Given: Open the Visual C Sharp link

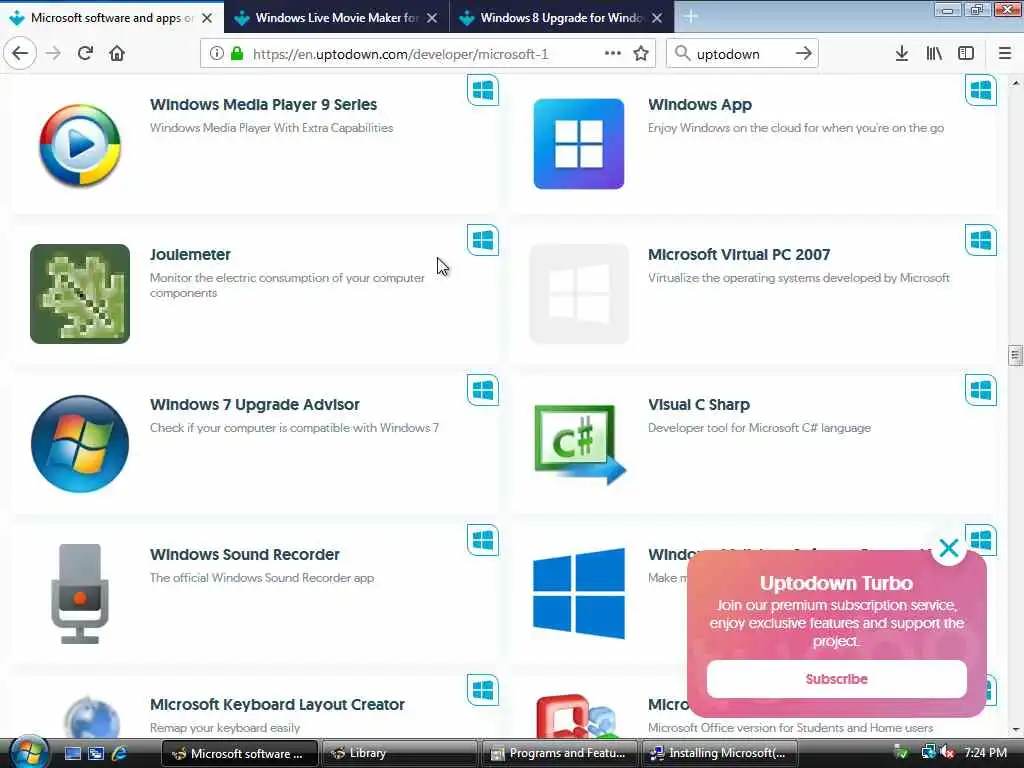Looking at the screenshot, I should click(699, 405).
